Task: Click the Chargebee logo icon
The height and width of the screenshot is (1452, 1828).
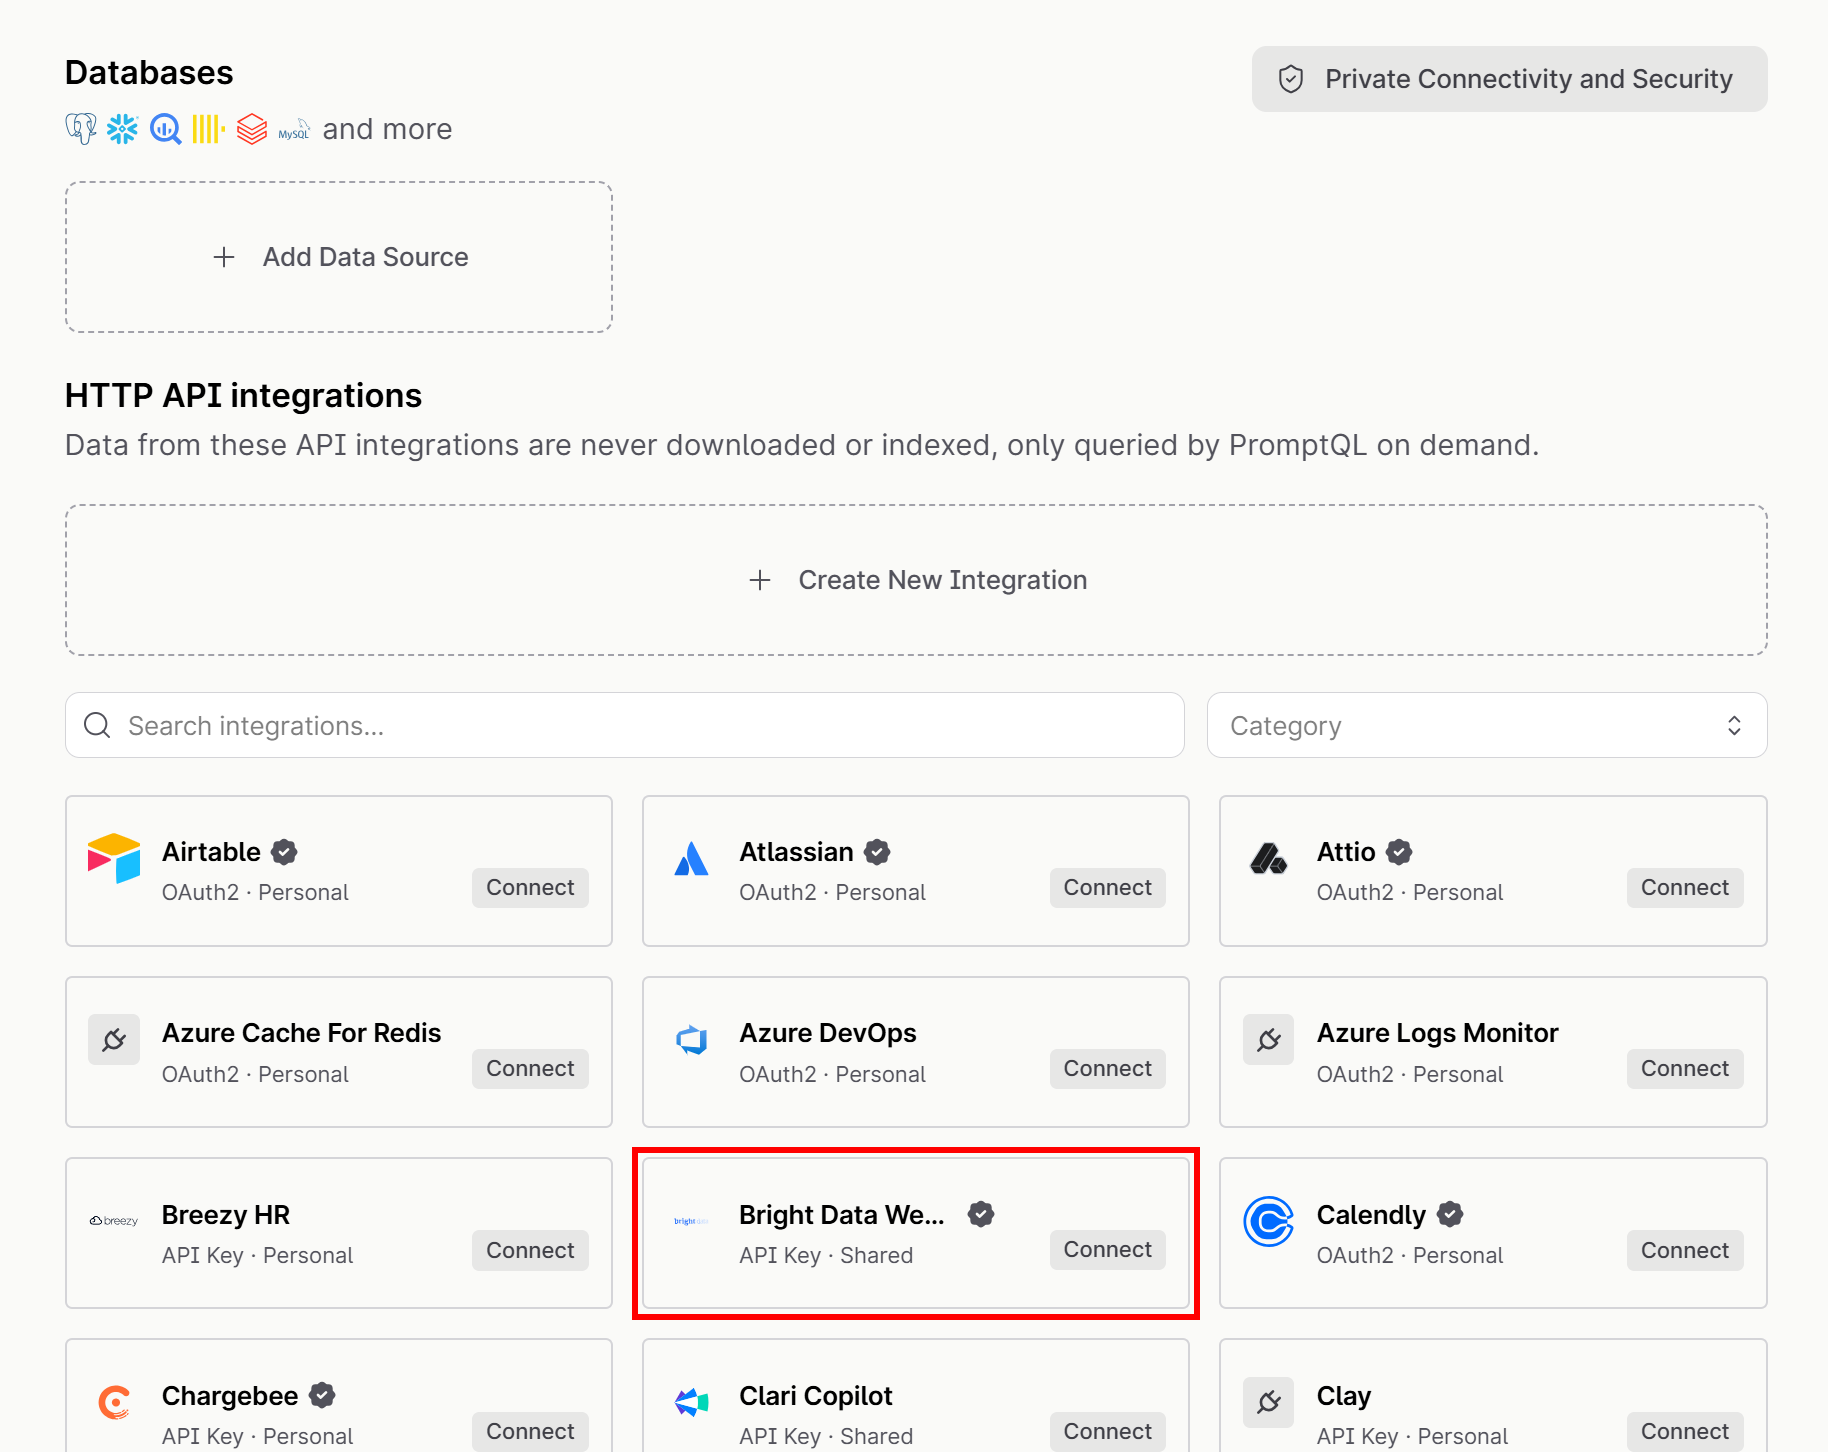Action: (114, 1402)
